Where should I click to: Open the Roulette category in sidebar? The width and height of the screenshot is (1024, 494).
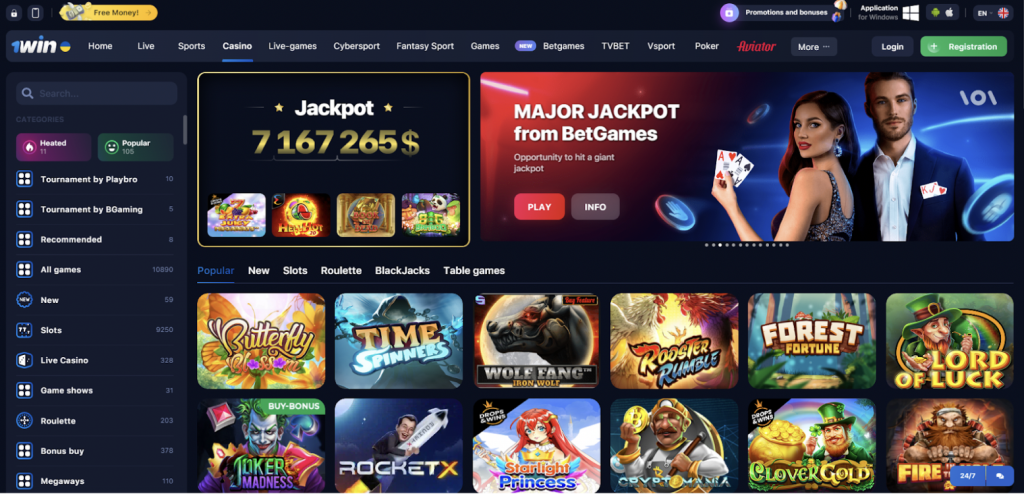95,421
